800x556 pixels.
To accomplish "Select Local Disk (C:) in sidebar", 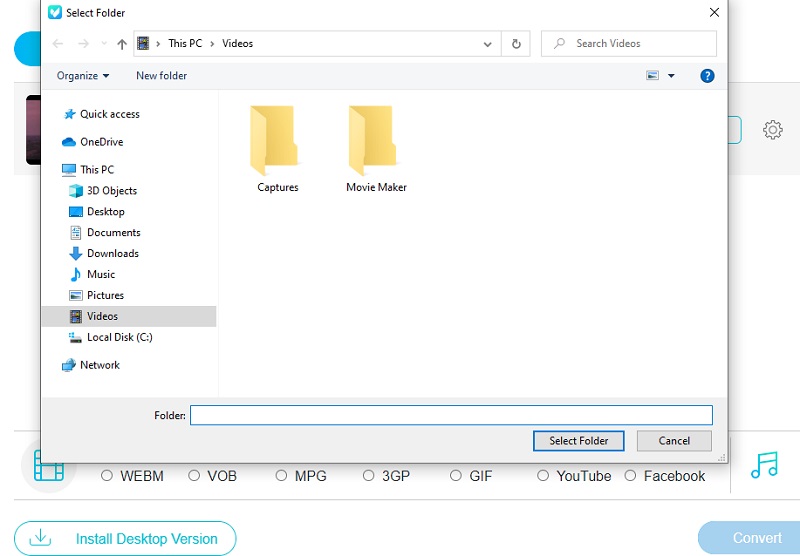I will click(119, 337).
